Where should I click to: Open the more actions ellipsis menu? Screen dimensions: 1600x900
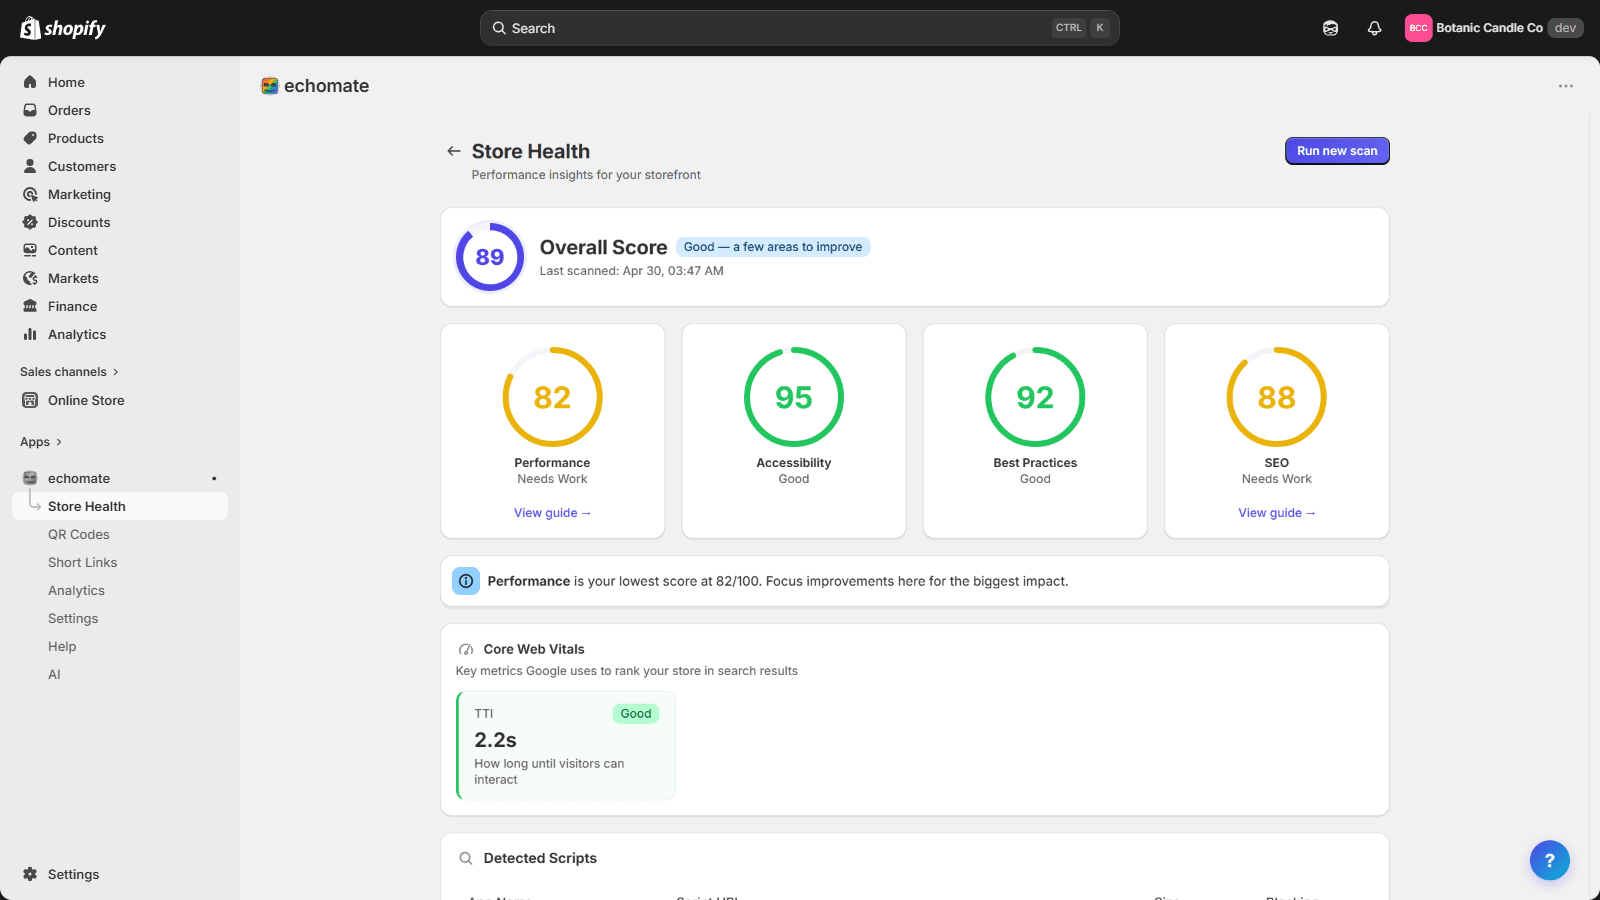1566,86
